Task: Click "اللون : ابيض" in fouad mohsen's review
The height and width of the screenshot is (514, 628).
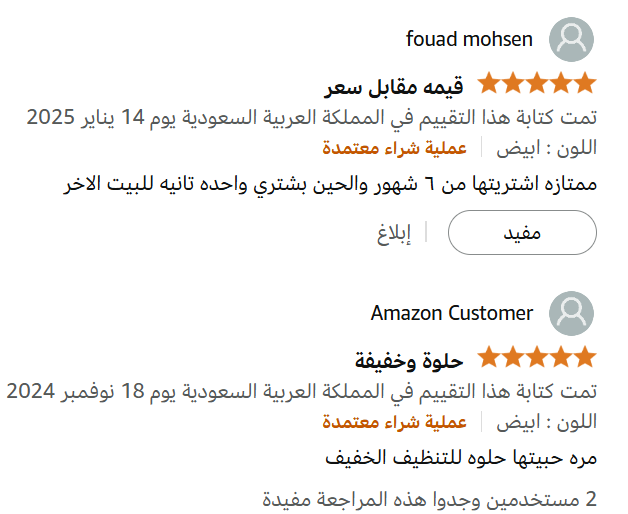Action: 546,149
